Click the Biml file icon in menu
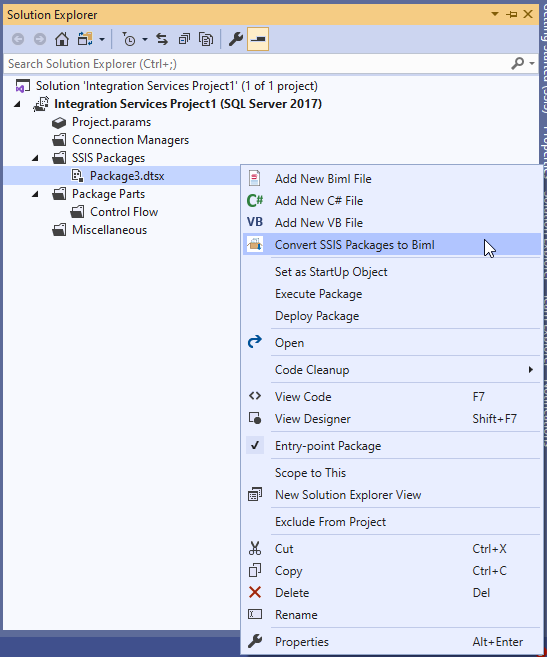Screen dimensions: 547x657 pyautogui.click(x=254, y=178)
